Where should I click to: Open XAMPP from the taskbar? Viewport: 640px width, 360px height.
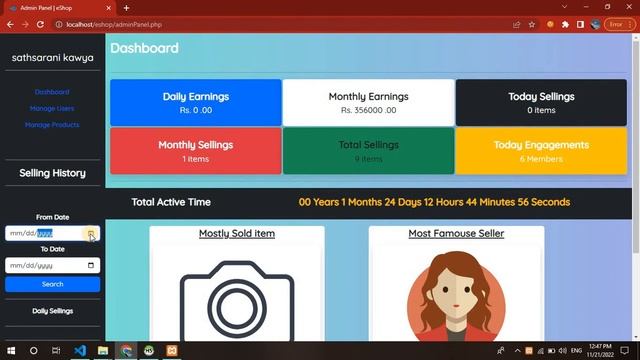(x=172, y=351)
